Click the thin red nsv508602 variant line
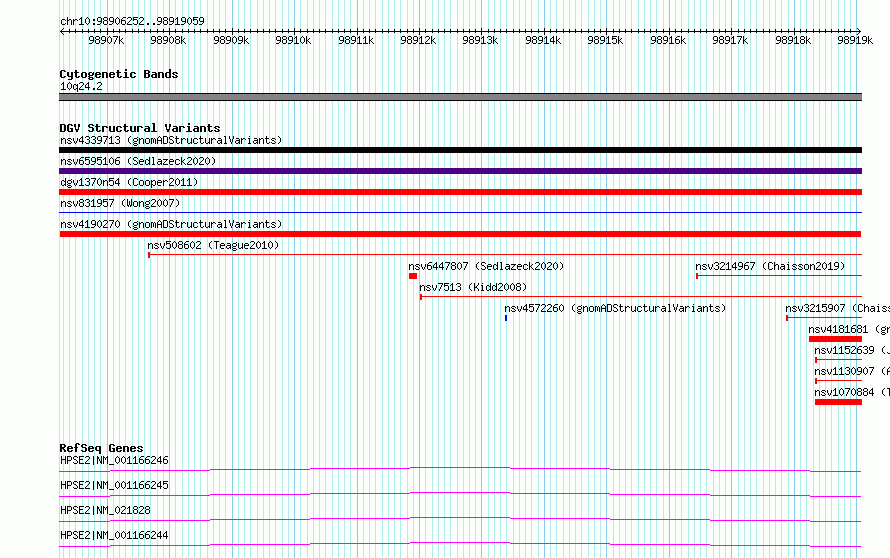The height and width of the screenshot is (558, 890). [x=505, y=255]
